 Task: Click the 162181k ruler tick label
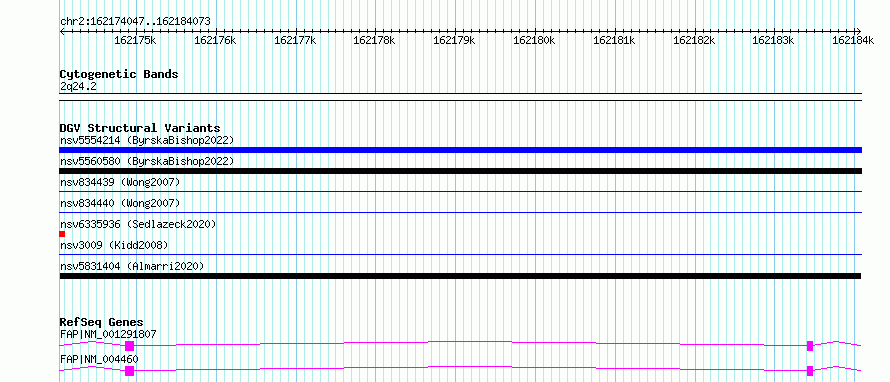pos(614,40)
